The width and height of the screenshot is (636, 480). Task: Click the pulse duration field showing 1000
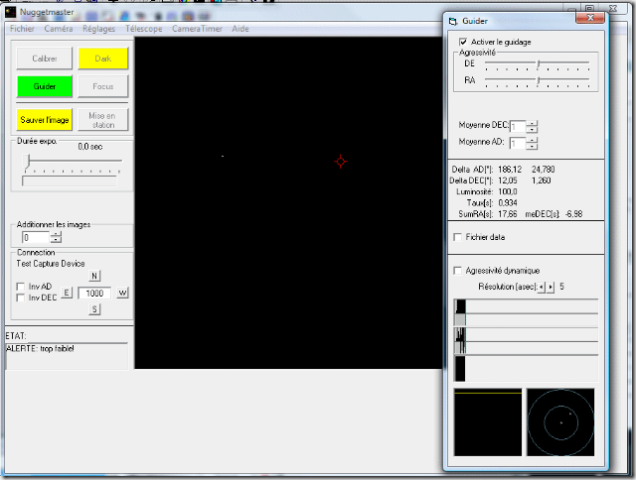click(94, 293)
